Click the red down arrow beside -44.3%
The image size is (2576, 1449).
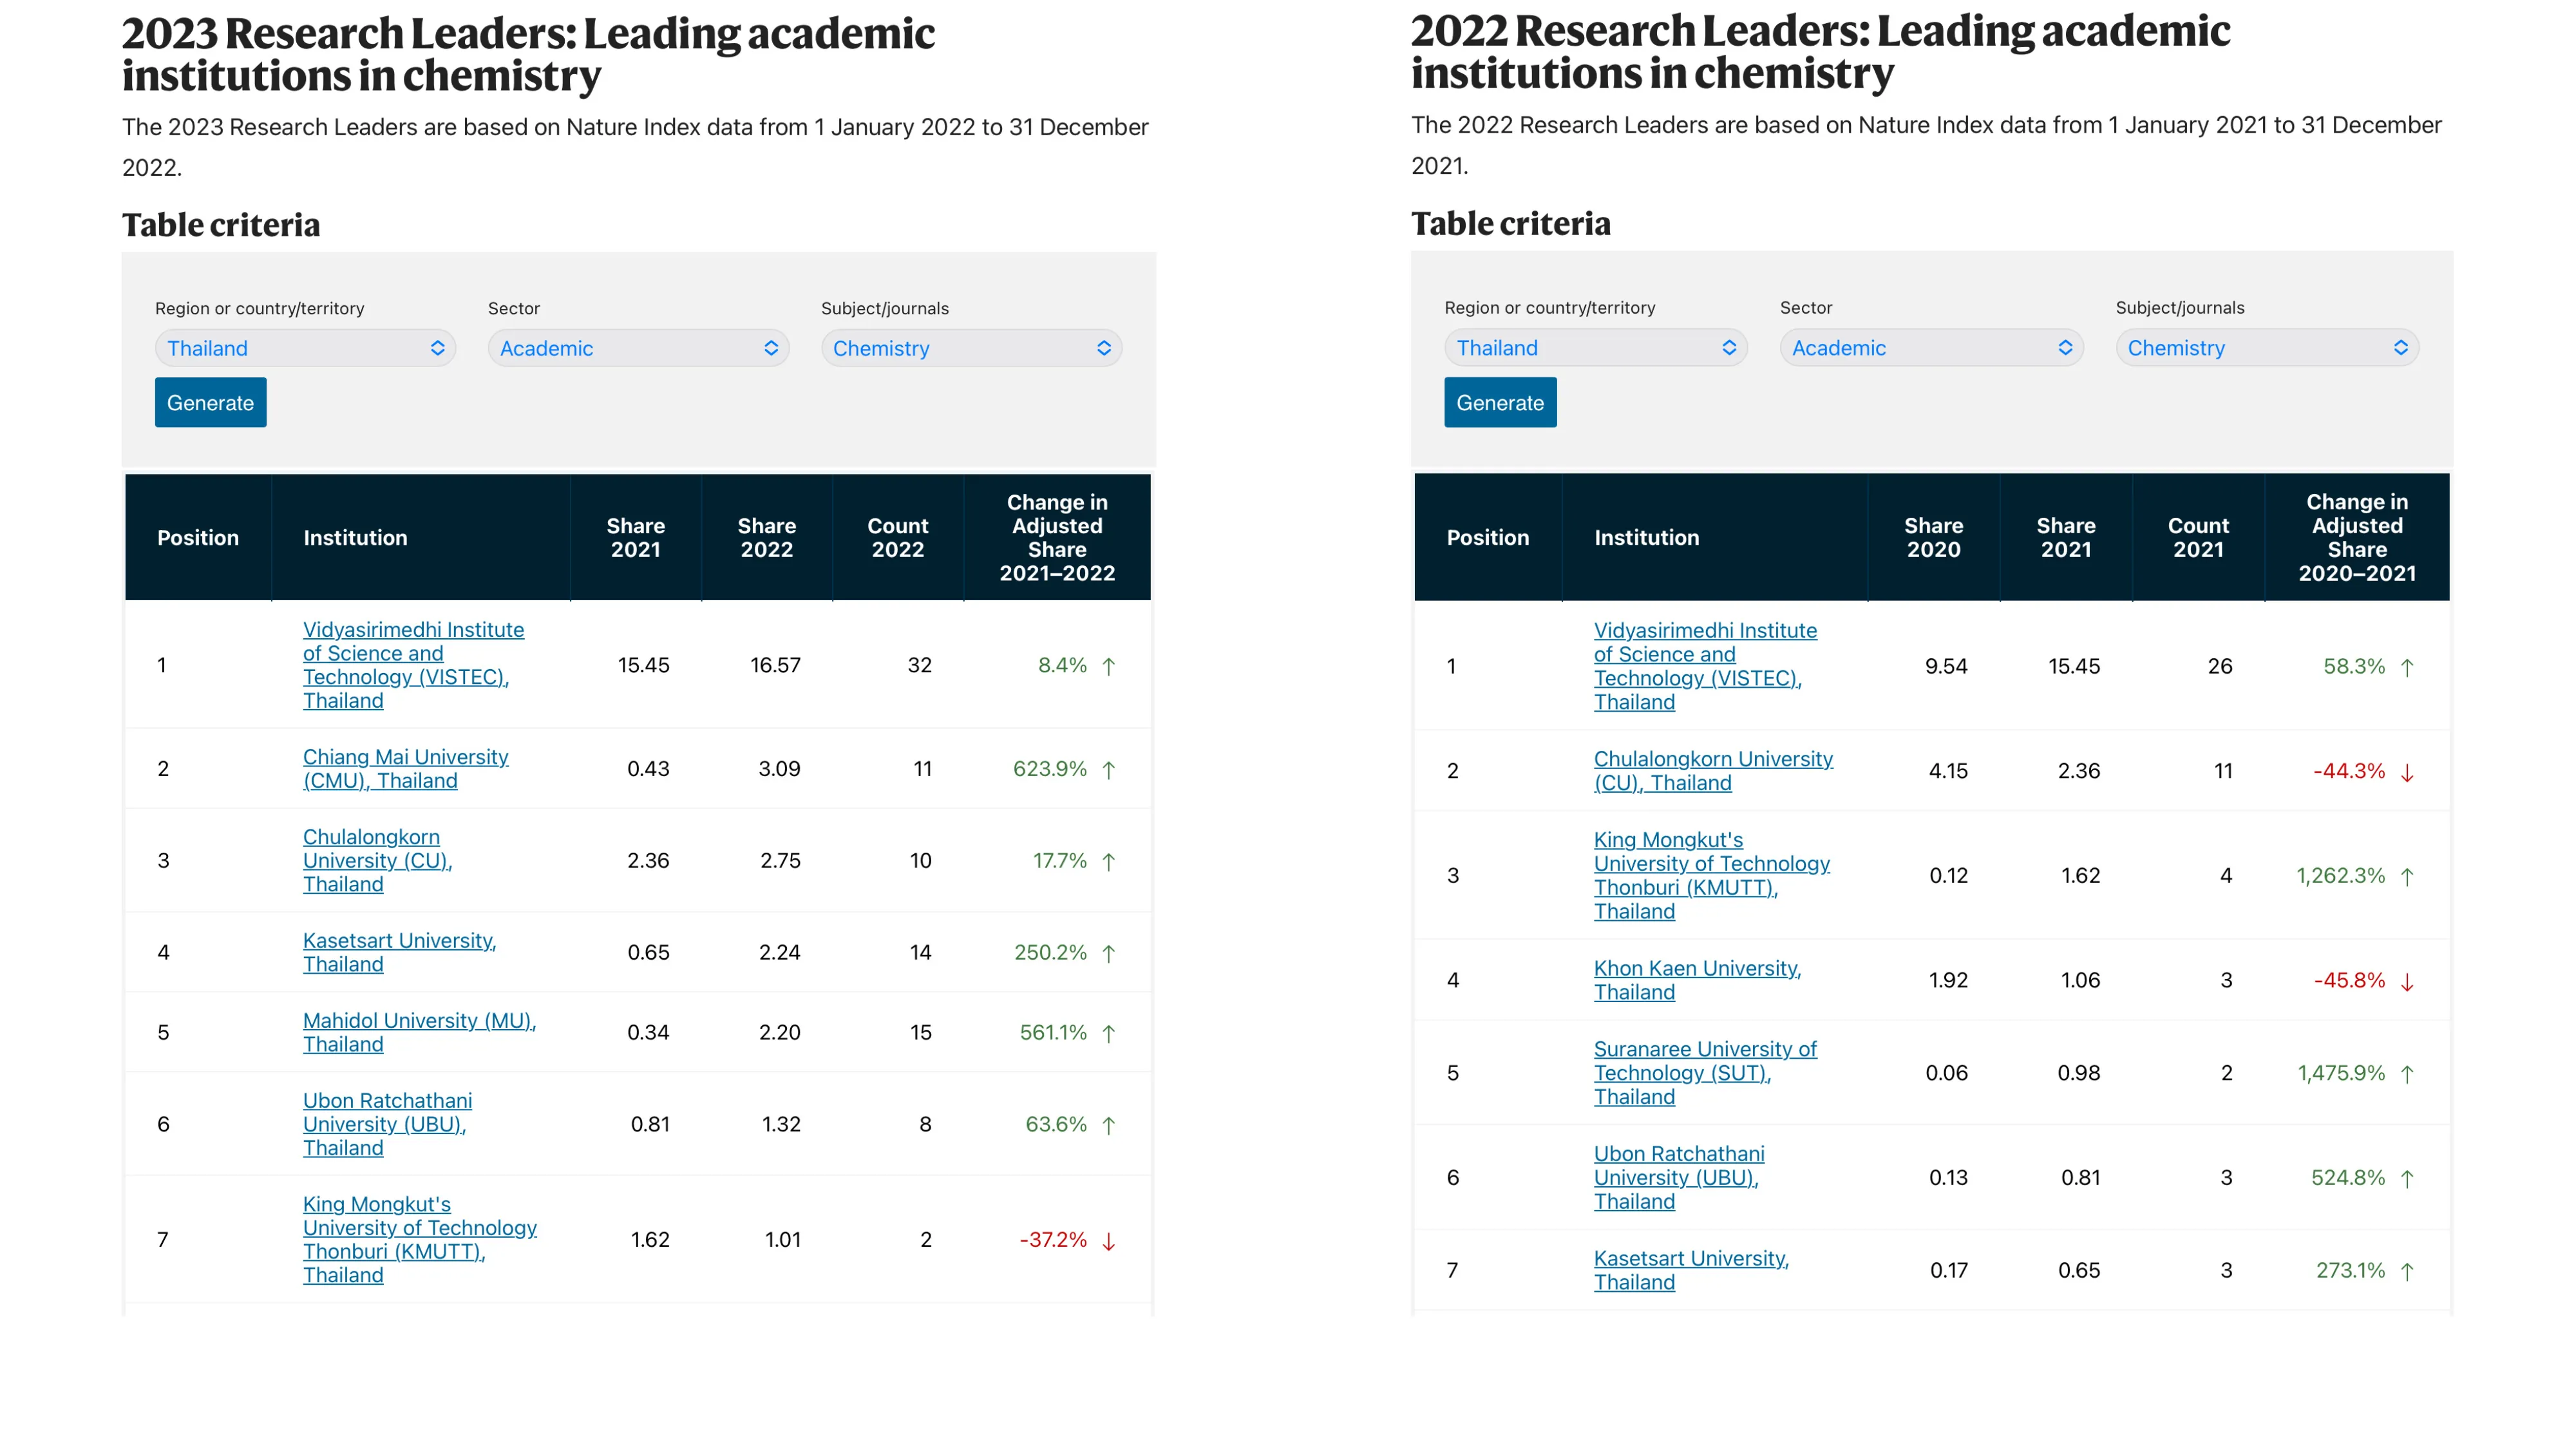pyautogui.click(x=2407, y=772)
